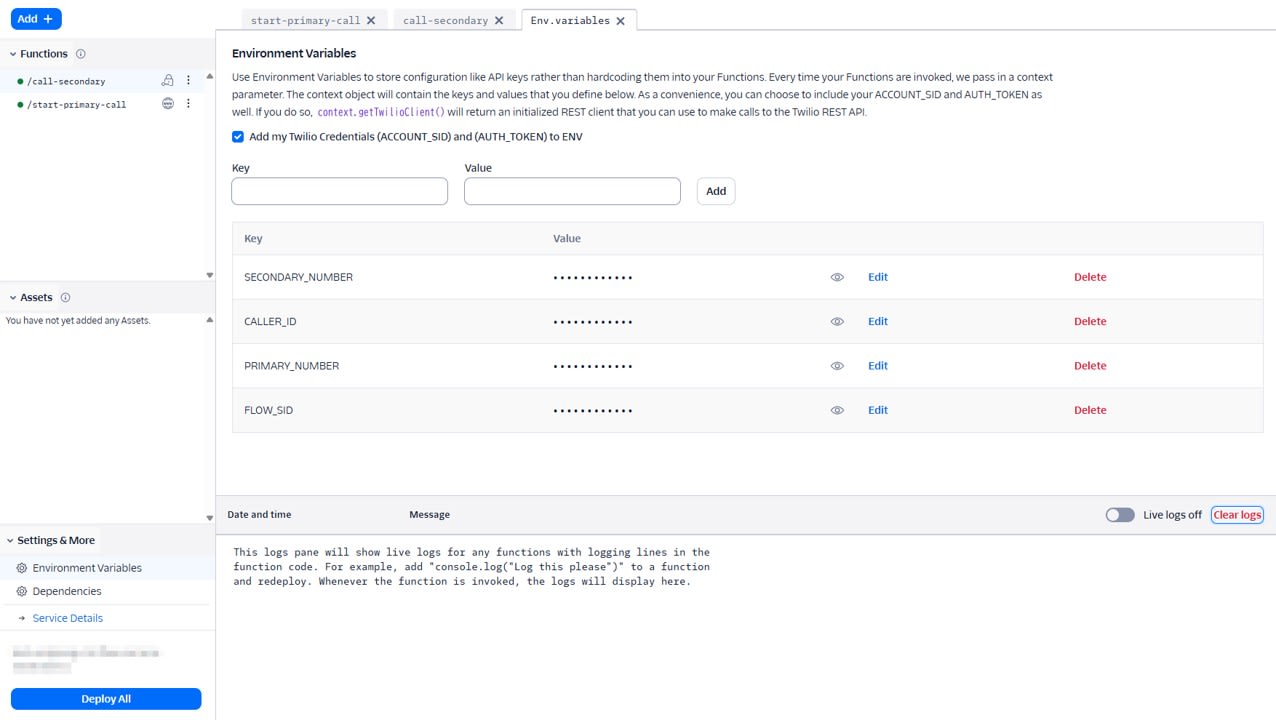Image resolution: width=1276 pixels, height=720 pixels.
Task: Open the three-dot menu for /call-secondary
Action: [188, 81]
